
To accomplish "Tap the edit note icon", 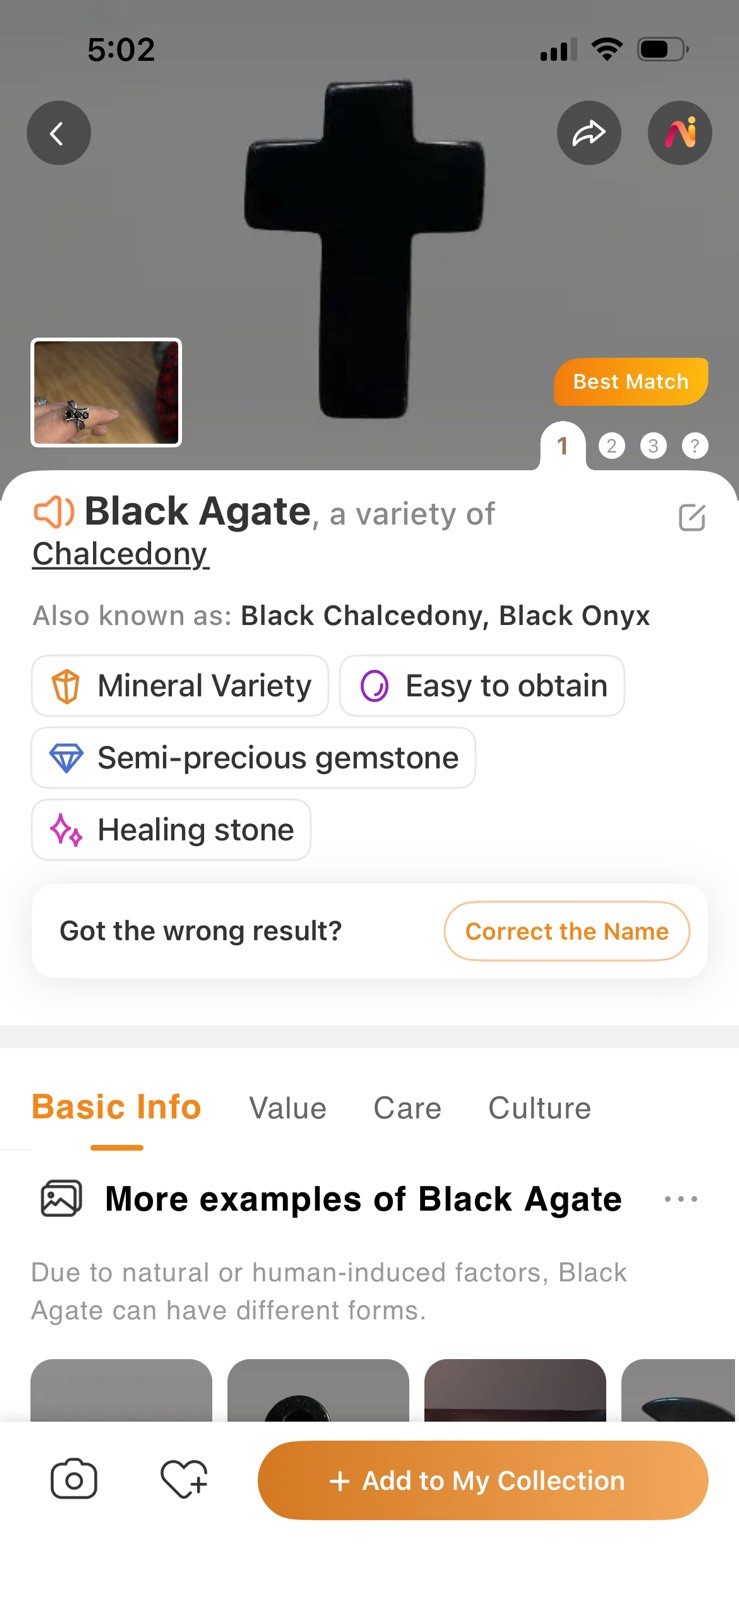I will [692, 517].
